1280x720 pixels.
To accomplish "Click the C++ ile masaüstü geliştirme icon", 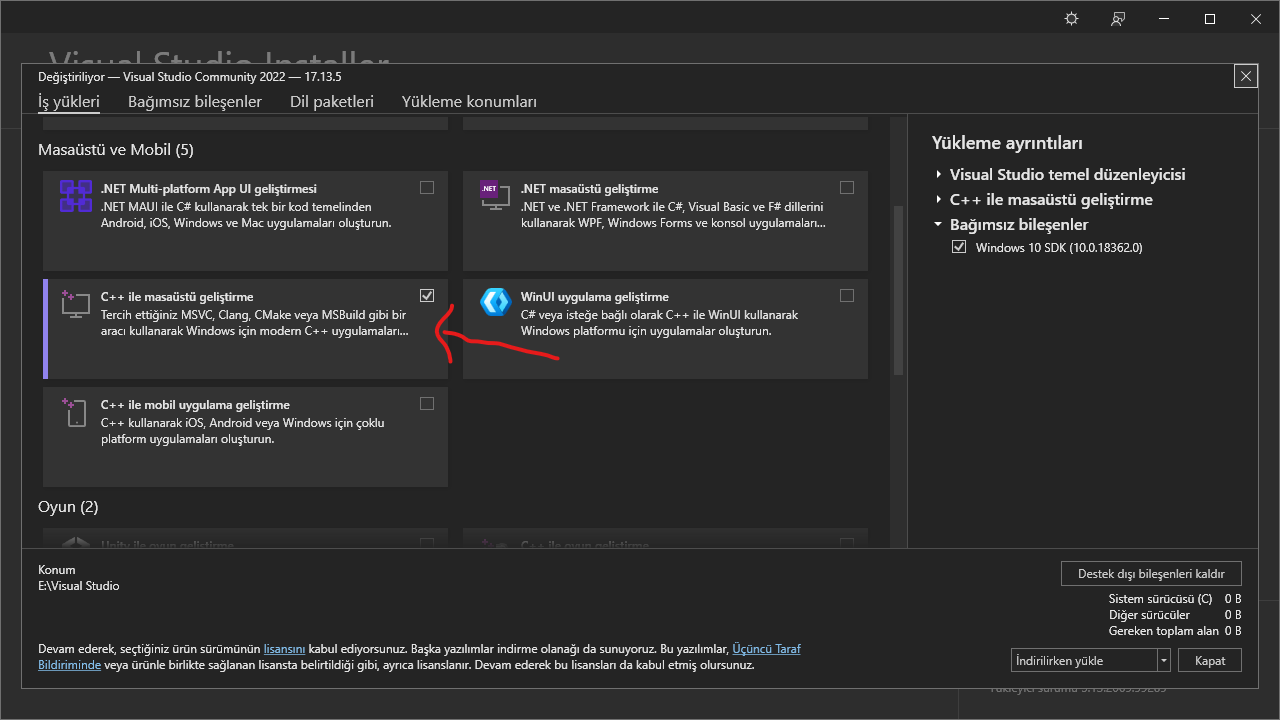I will 76,304.
